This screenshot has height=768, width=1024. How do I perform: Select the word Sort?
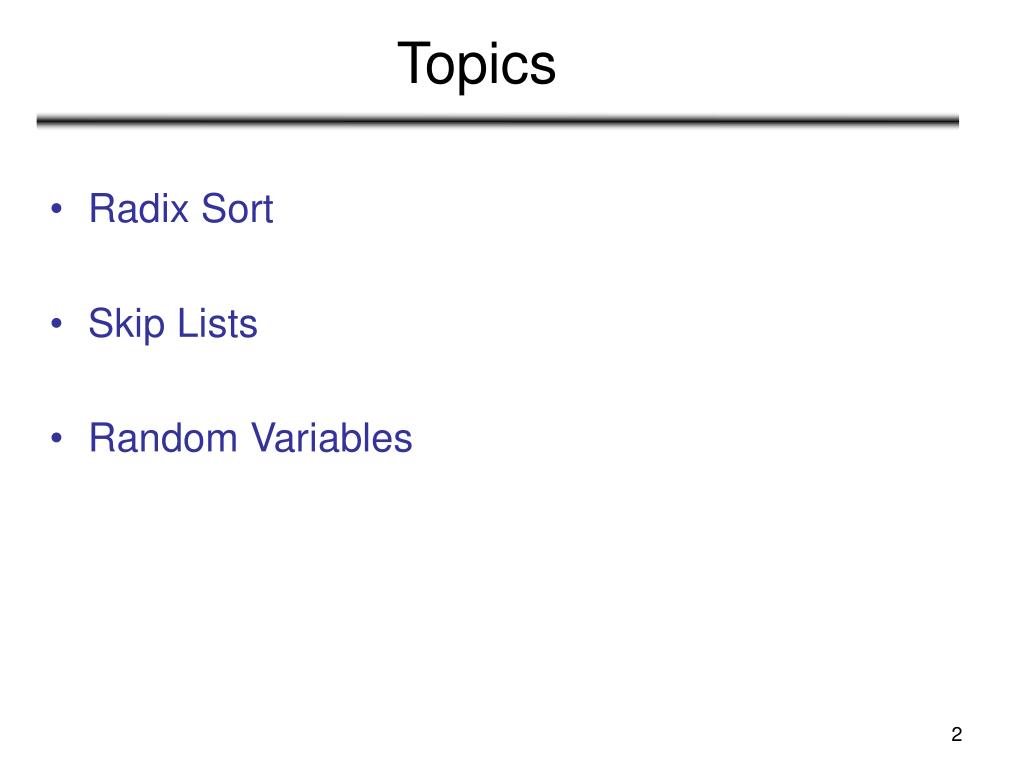237,208
